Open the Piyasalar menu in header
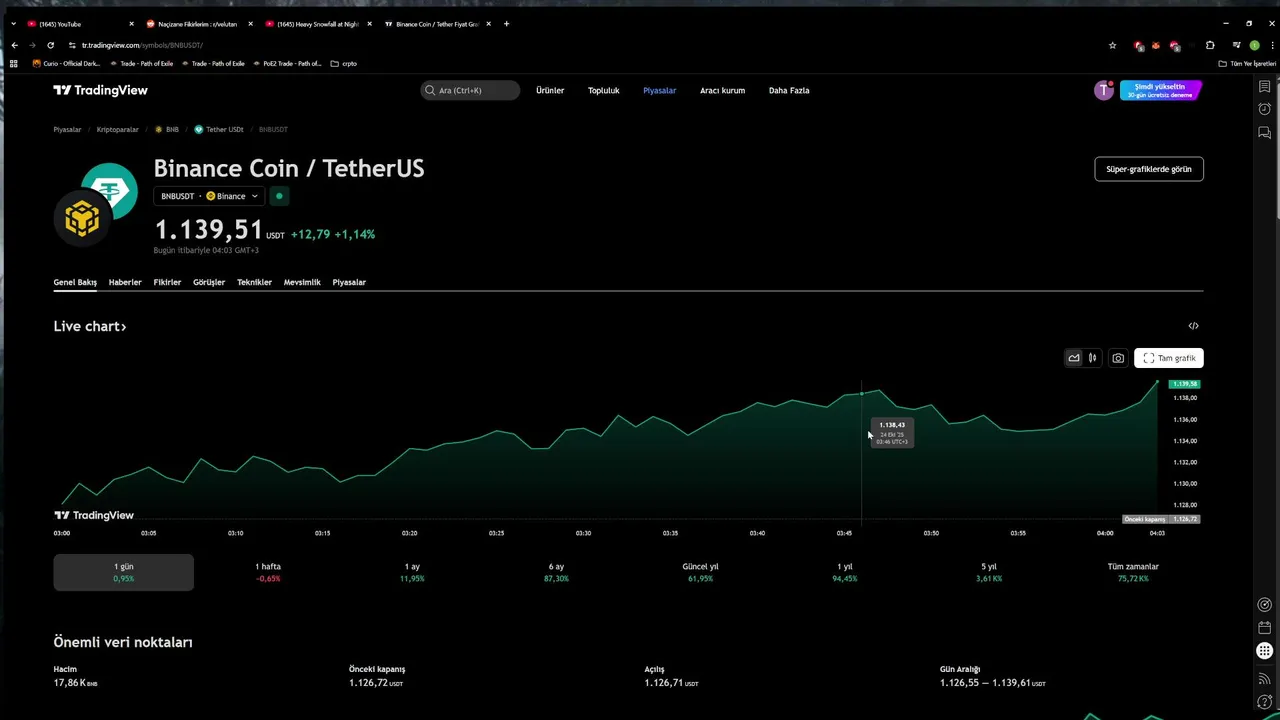Image resolution: width=1280 pixels, height=720 pixels. [660, 90]
